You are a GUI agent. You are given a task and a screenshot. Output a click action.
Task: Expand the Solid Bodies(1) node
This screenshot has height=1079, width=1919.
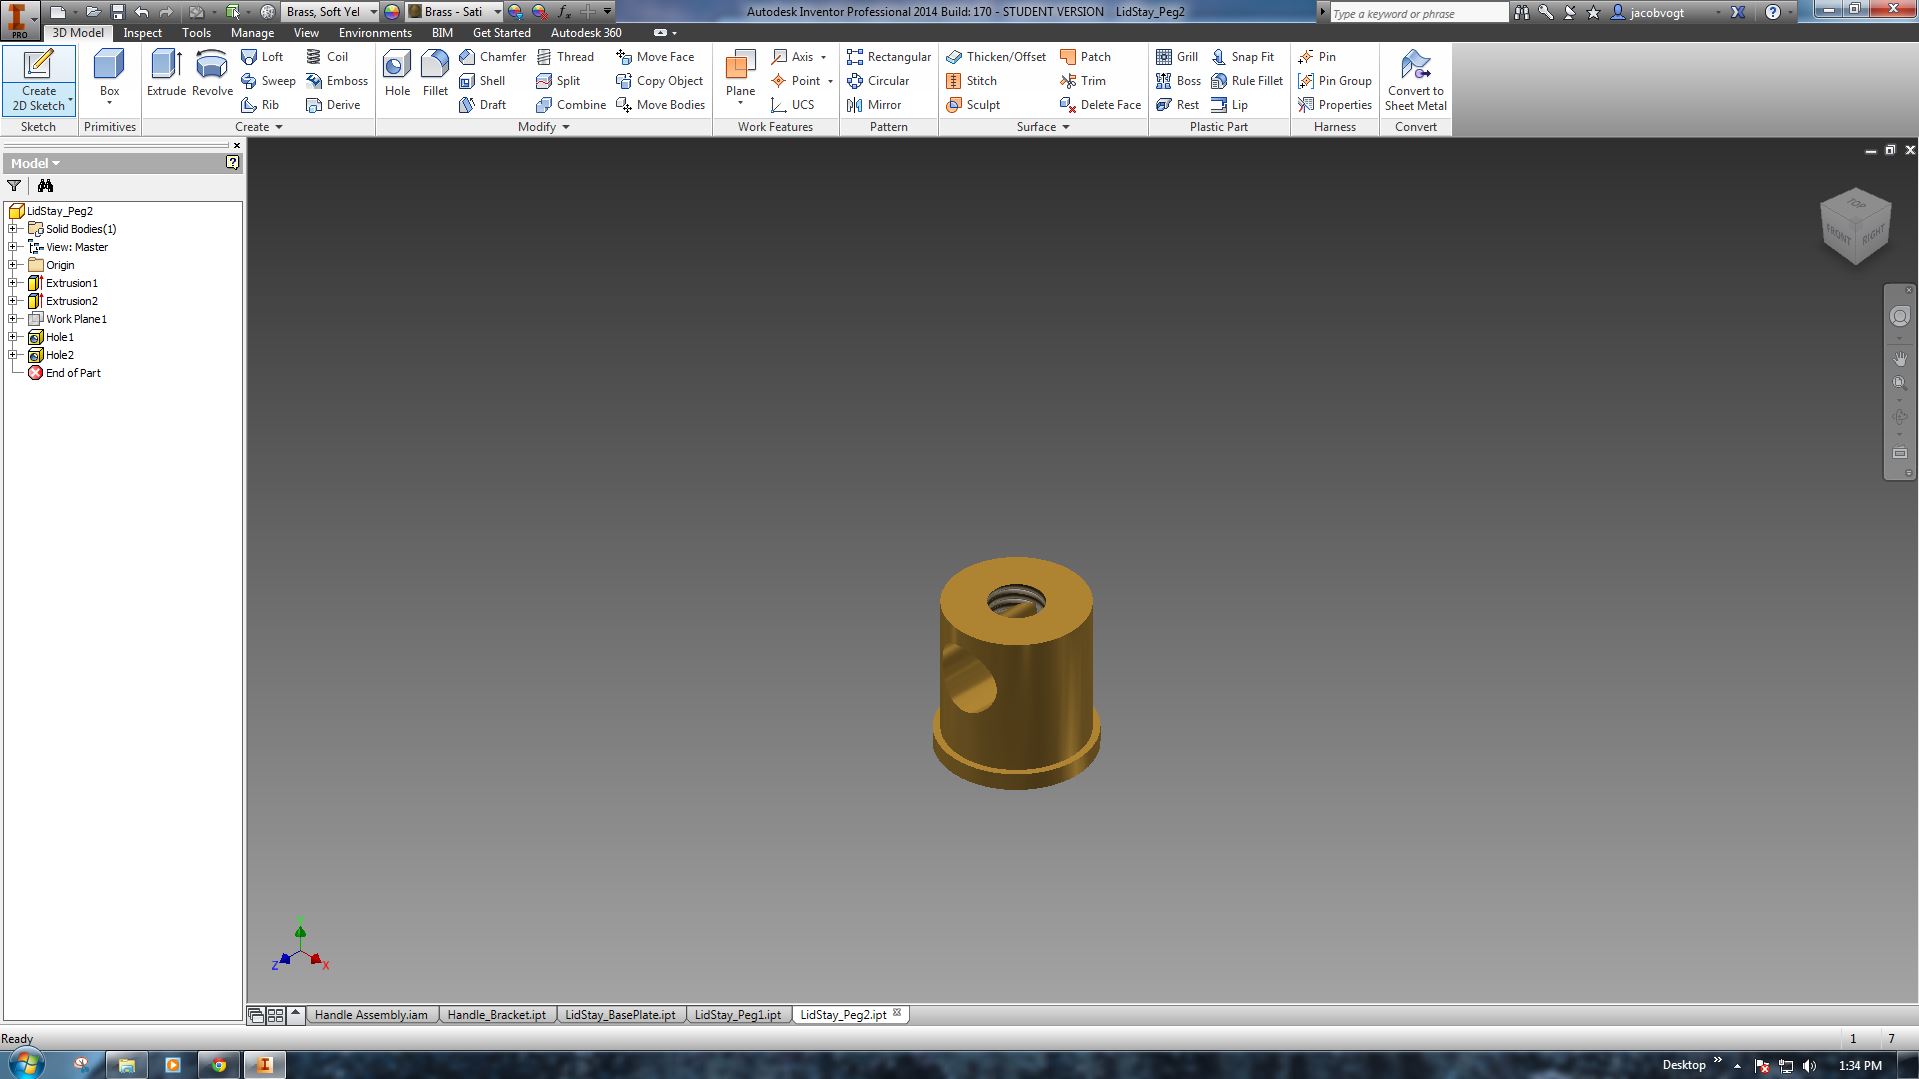tap(14, 229)
